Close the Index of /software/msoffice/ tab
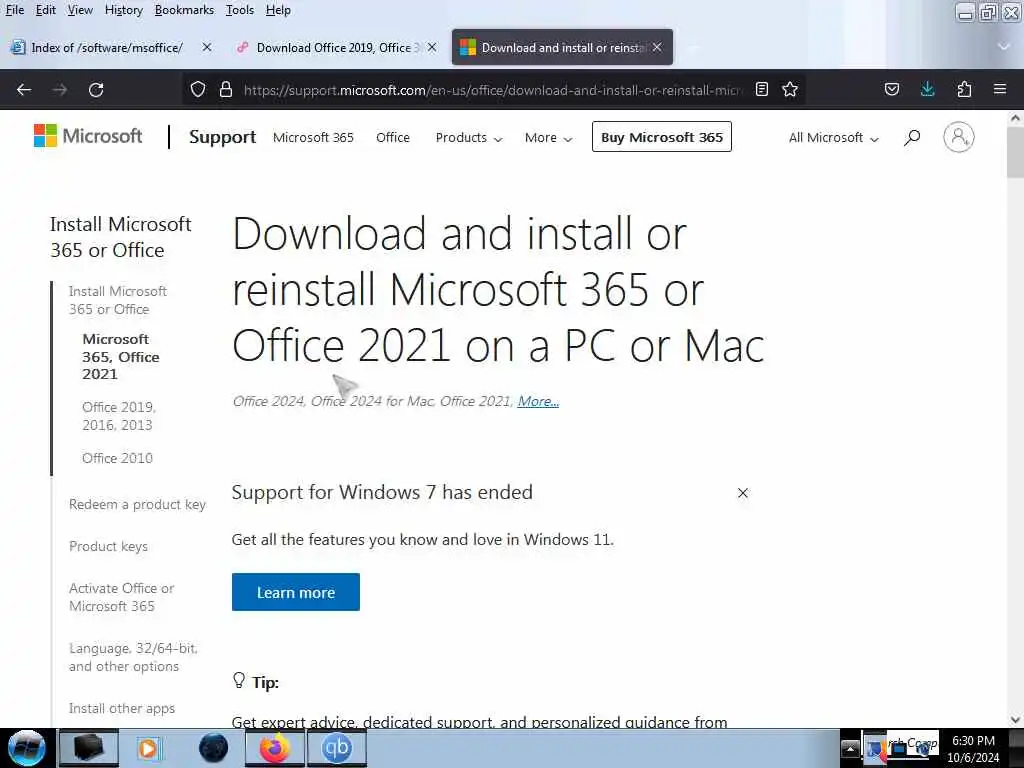1024x768 pixels. pos(206,47)
